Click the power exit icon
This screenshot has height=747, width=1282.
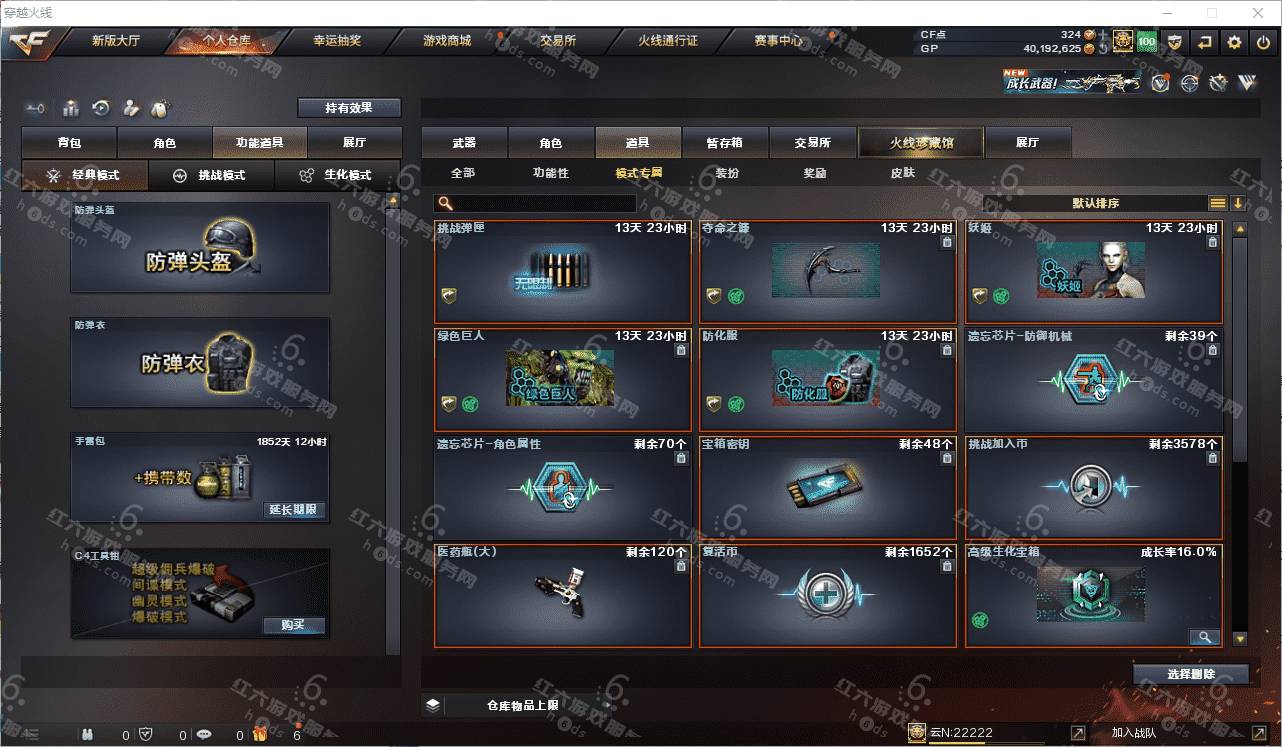(x=1262, y=42)
